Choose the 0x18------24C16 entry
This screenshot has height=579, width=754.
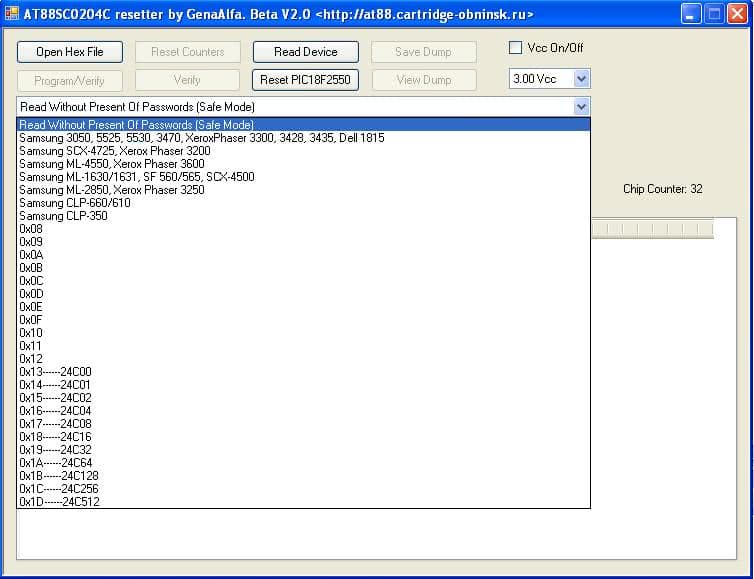[303, 437]
